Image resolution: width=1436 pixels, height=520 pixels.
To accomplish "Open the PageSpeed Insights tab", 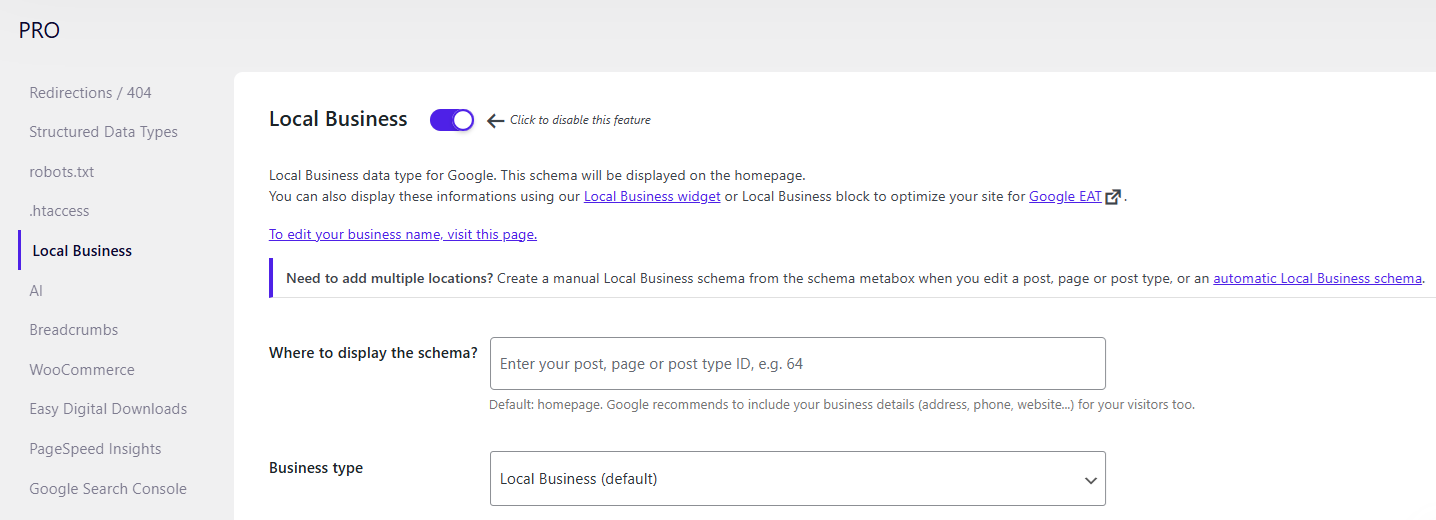I will coord(95,449).
